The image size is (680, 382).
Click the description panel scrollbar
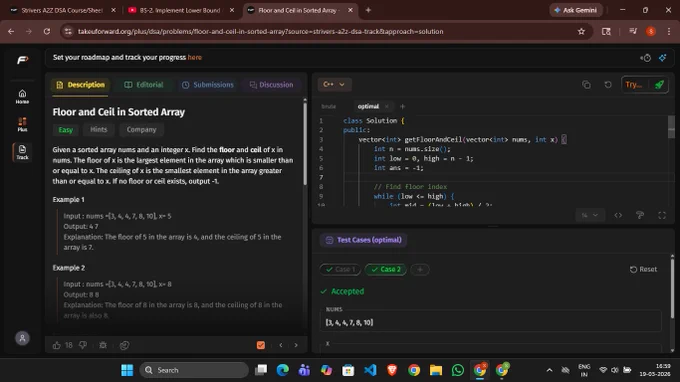(x=305, y=143)
